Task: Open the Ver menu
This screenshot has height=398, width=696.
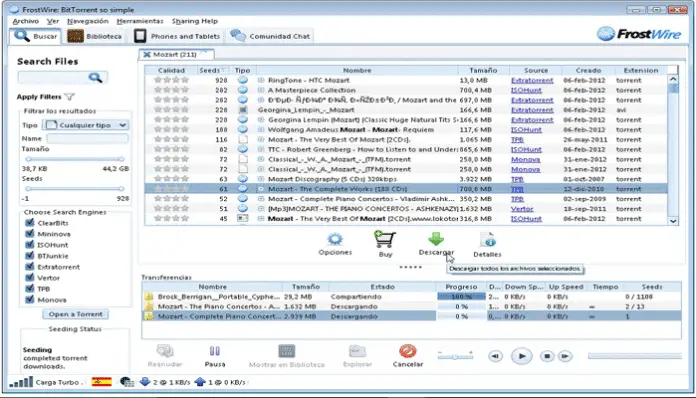Action: coord(53,21)
